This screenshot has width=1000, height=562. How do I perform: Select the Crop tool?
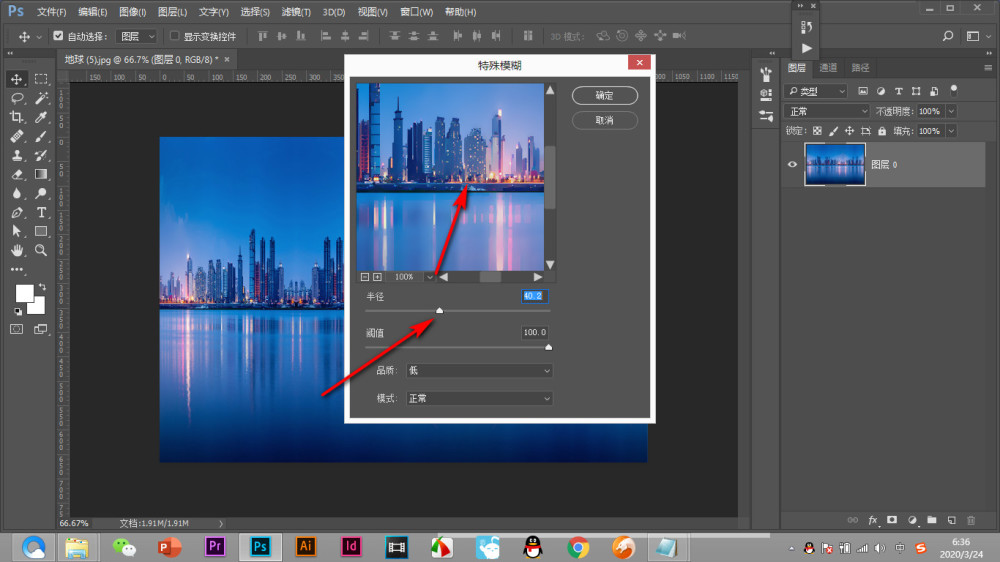17,117
